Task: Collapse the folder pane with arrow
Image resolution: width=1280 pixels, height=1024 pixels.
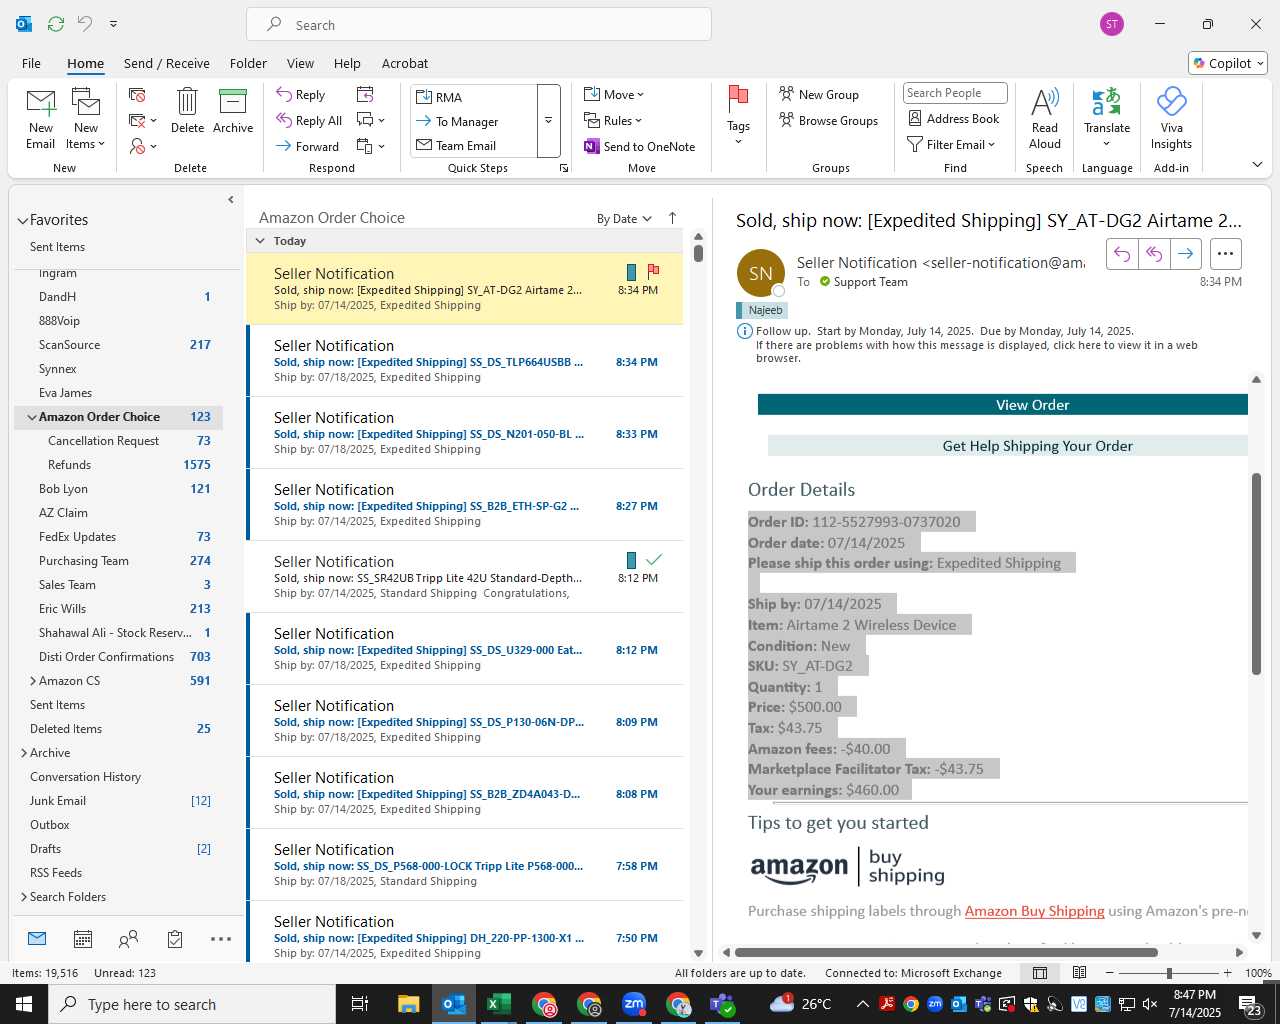Action: 231,199
